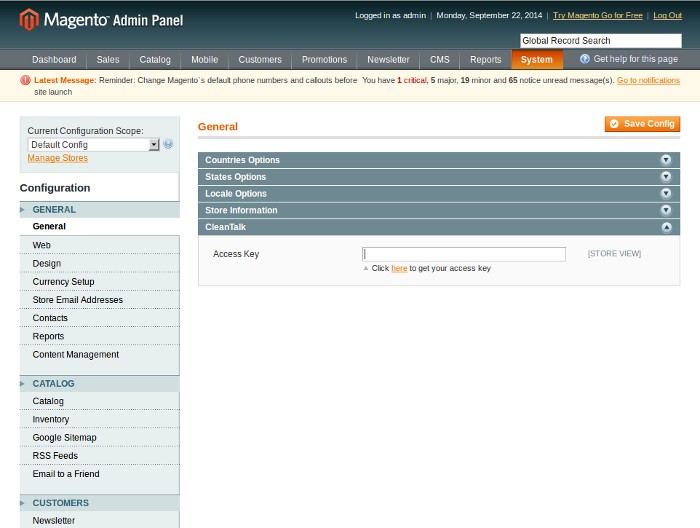Expand Countries Options arrow icon
700x528 pixels.
666,160
